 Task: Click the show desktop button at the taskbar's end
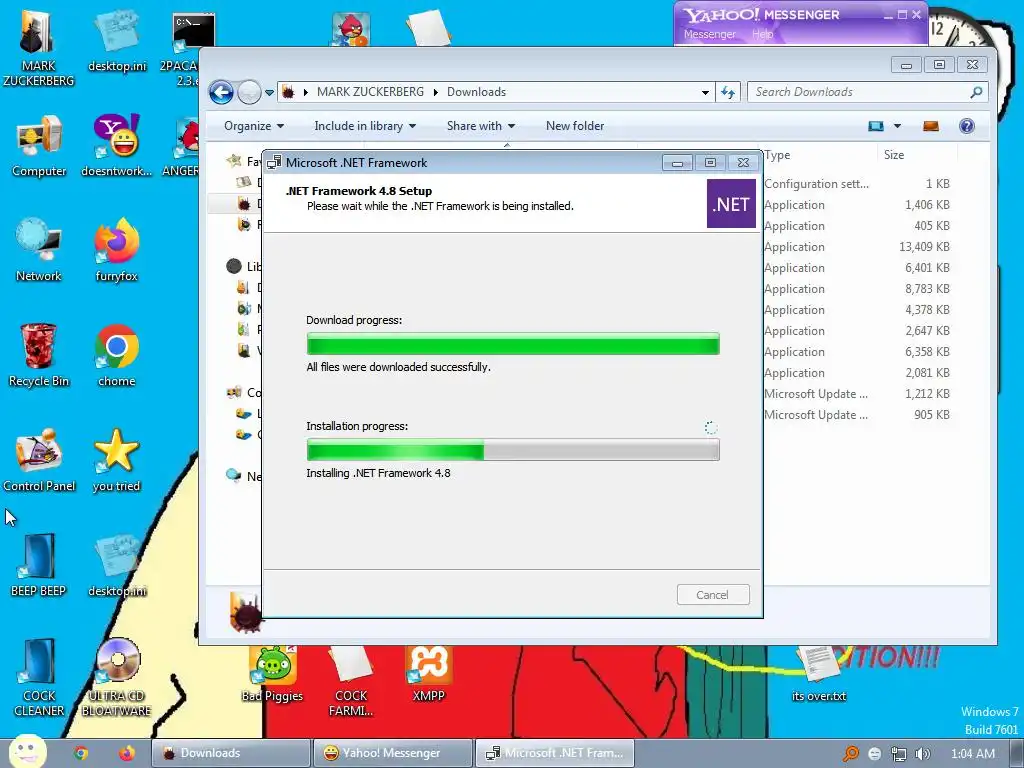pos(1016,753)
